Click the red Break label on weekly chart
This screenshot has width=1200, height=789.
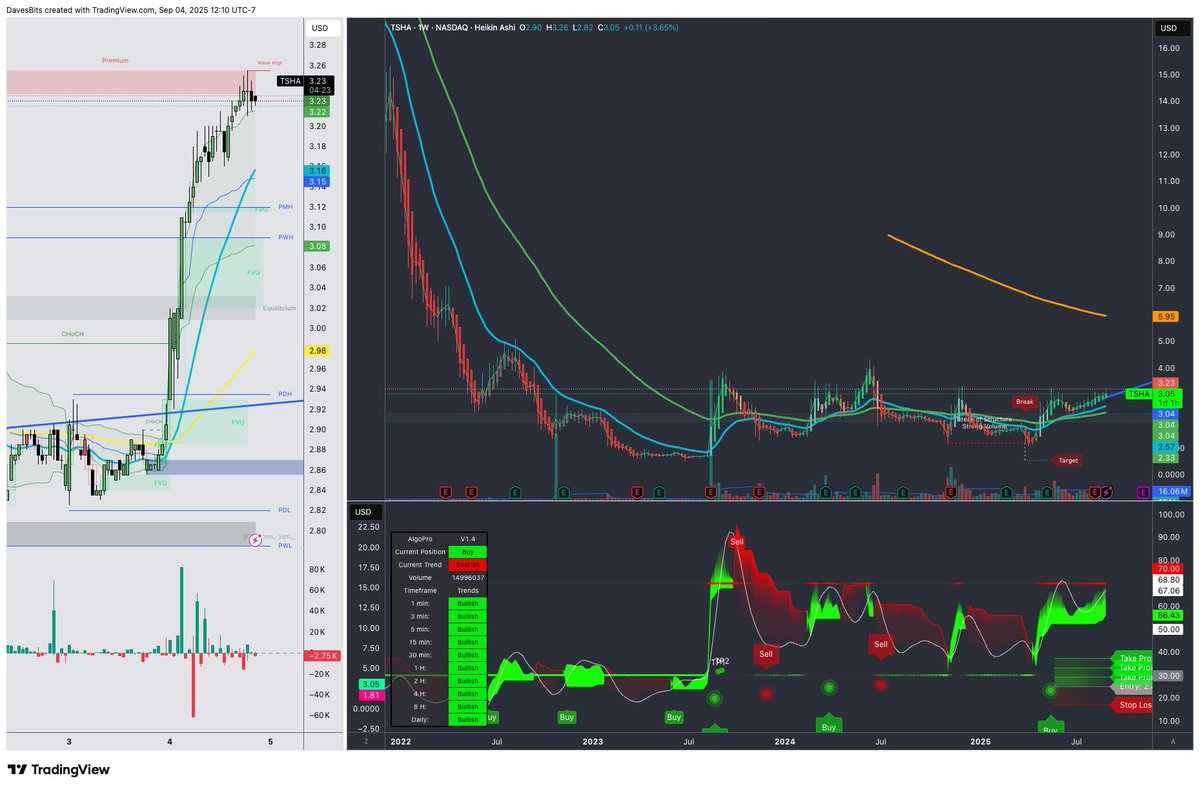(1025, 401)
